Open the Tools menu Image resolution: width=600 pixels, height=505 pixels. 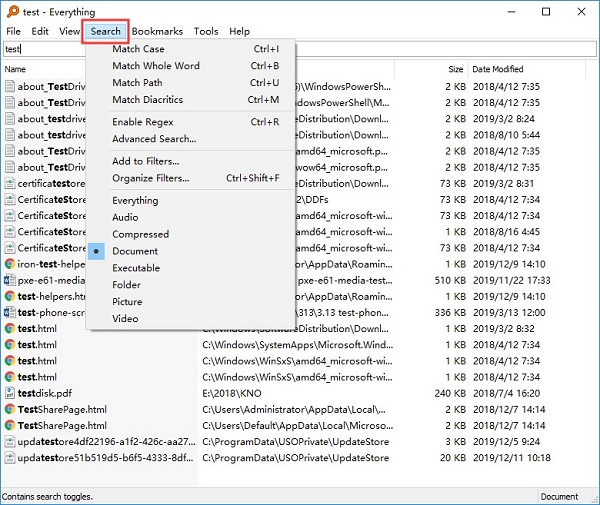206,31
